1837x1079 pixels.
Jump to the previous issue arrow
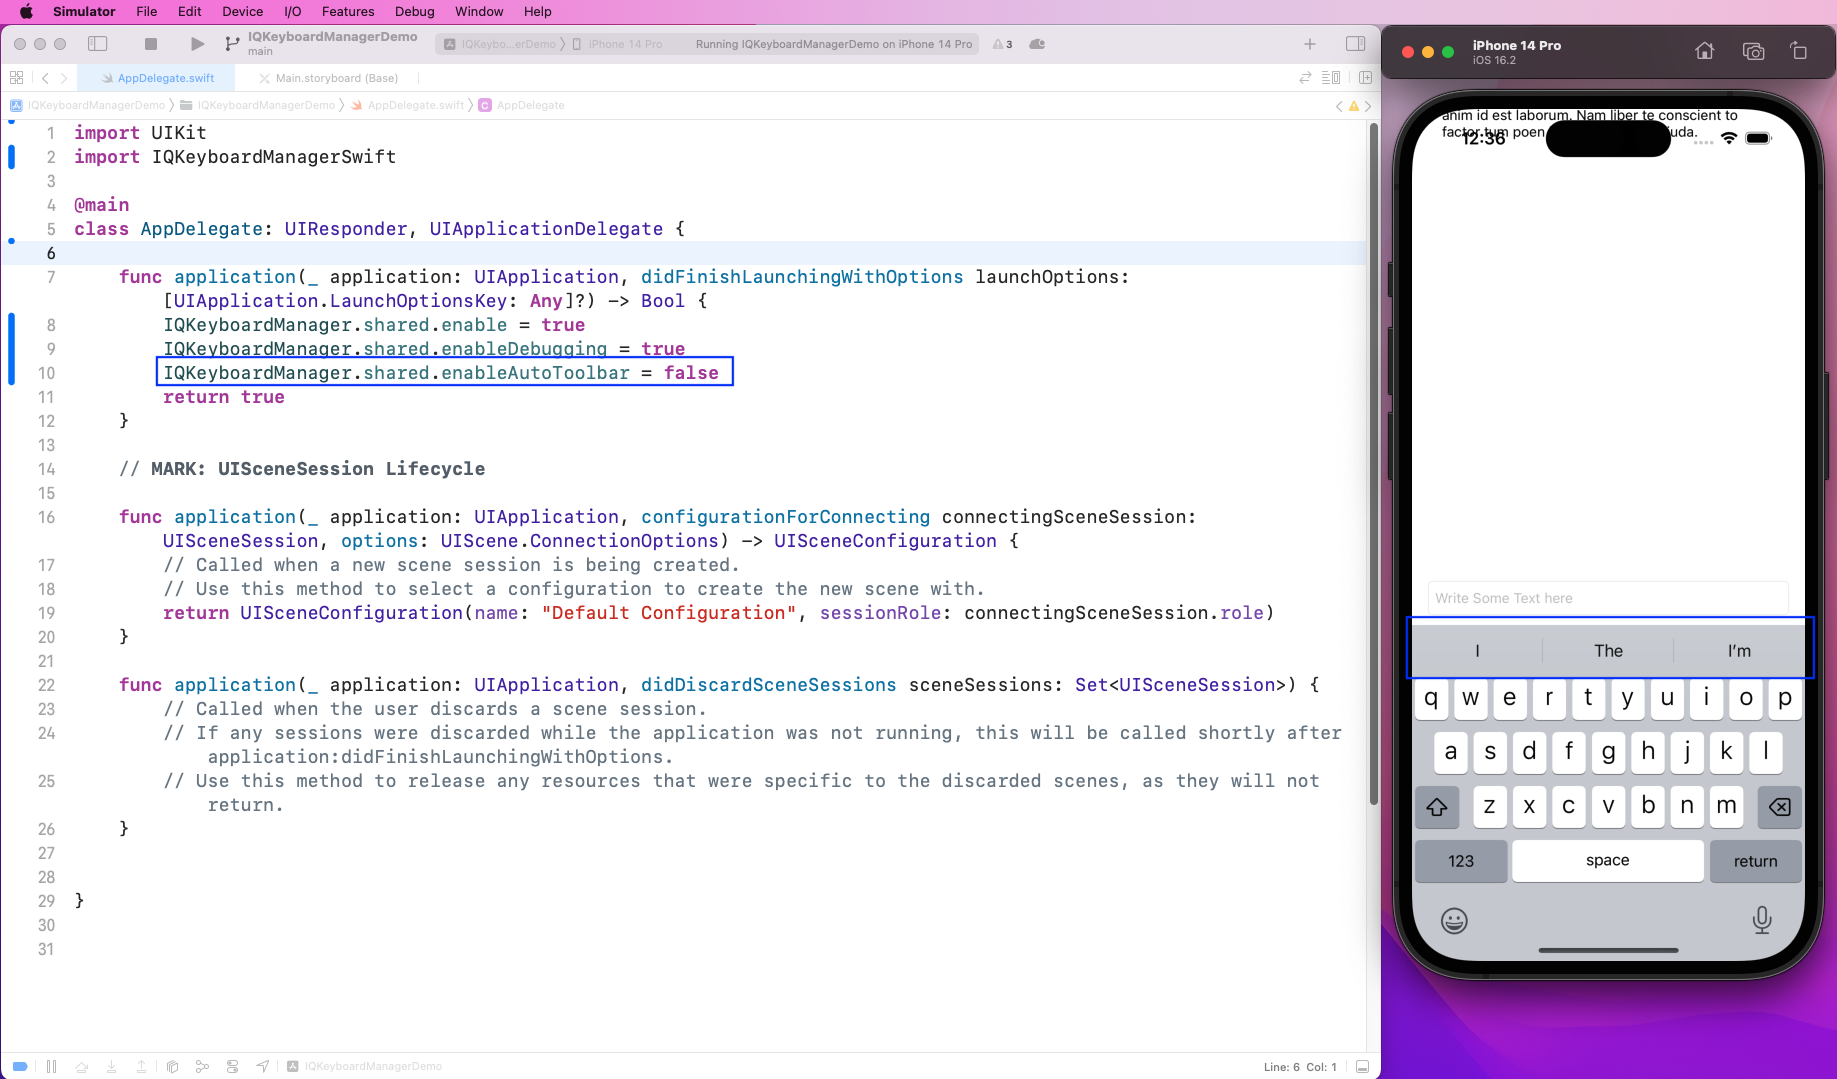point(1340,106)
